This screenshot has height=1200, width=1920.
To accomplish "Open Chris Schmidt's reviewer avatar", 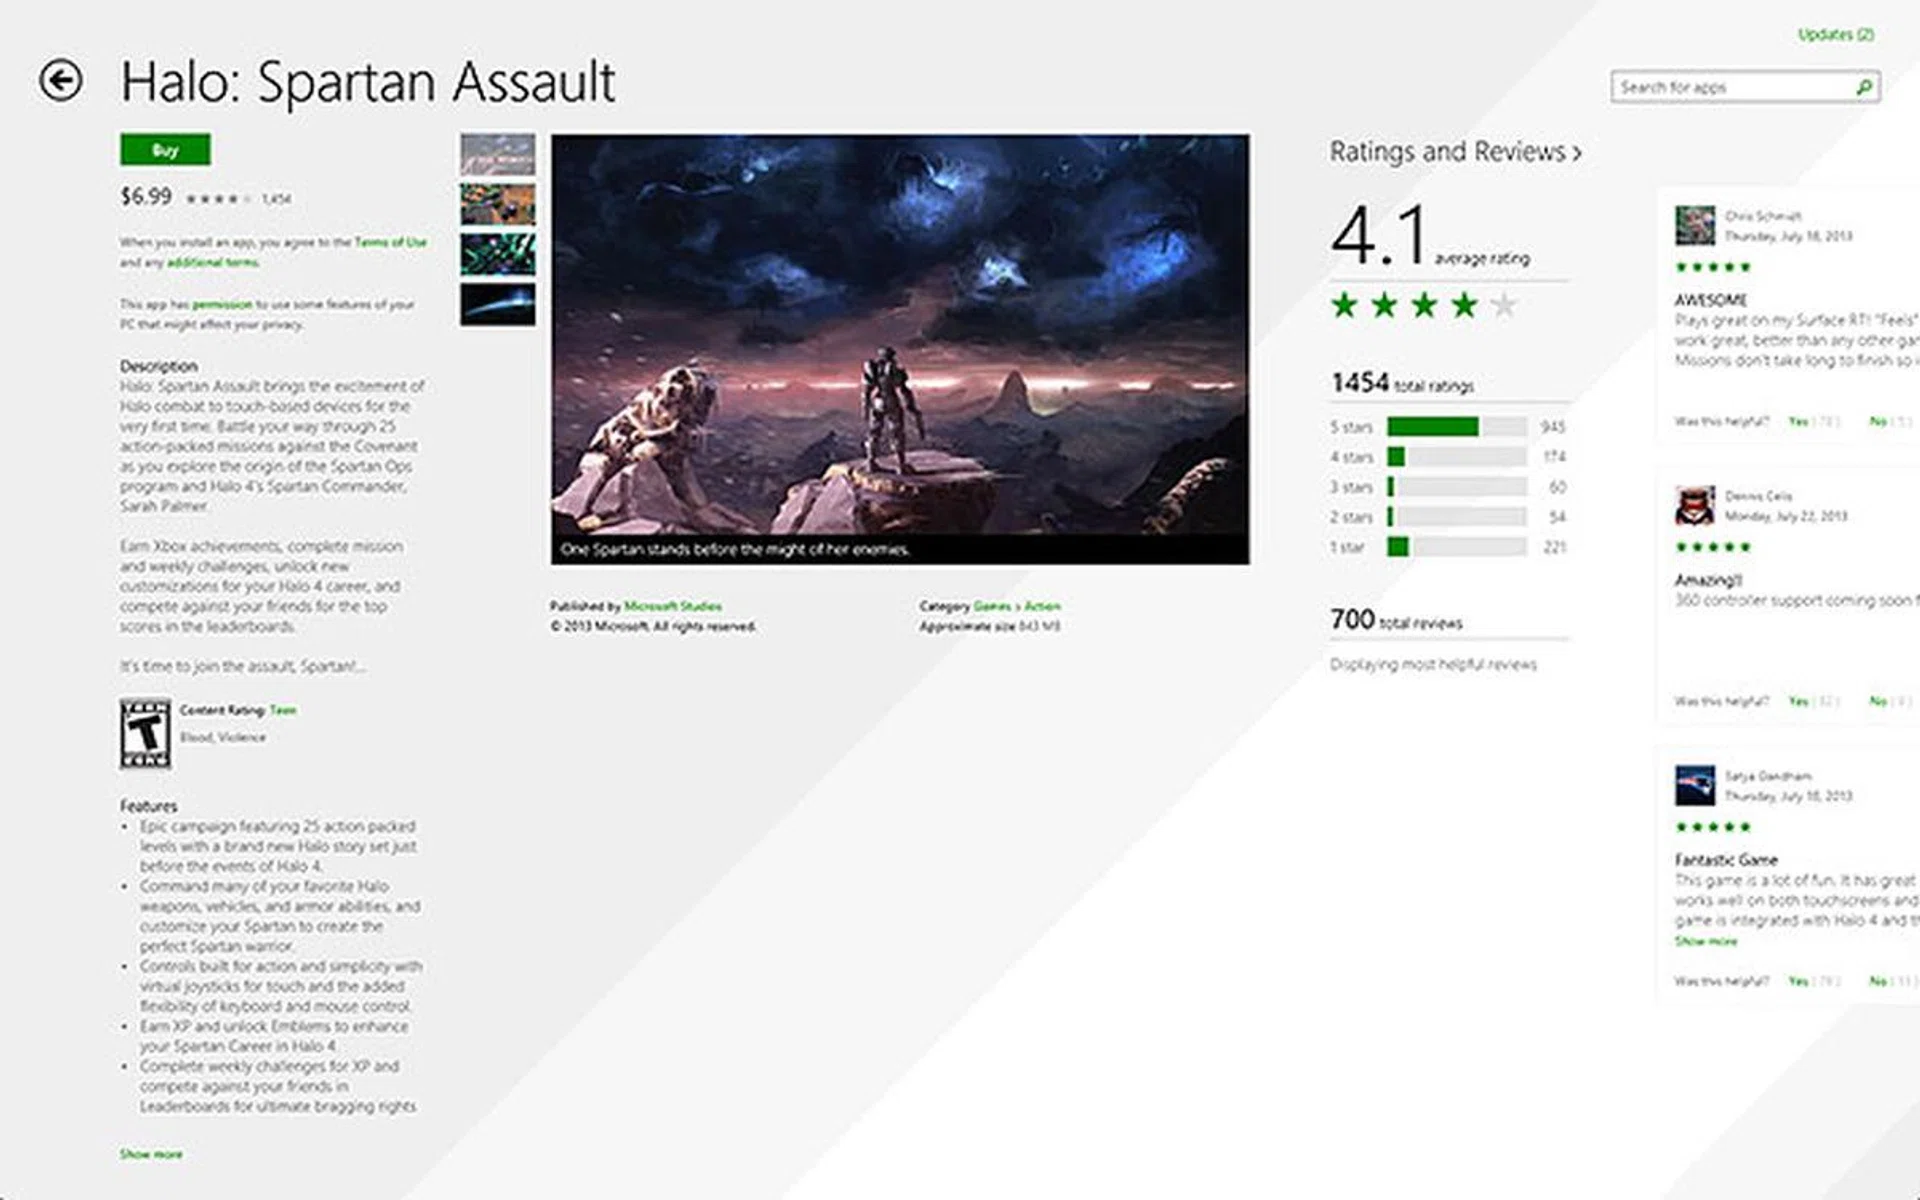I will click(x=1695, y=226).
